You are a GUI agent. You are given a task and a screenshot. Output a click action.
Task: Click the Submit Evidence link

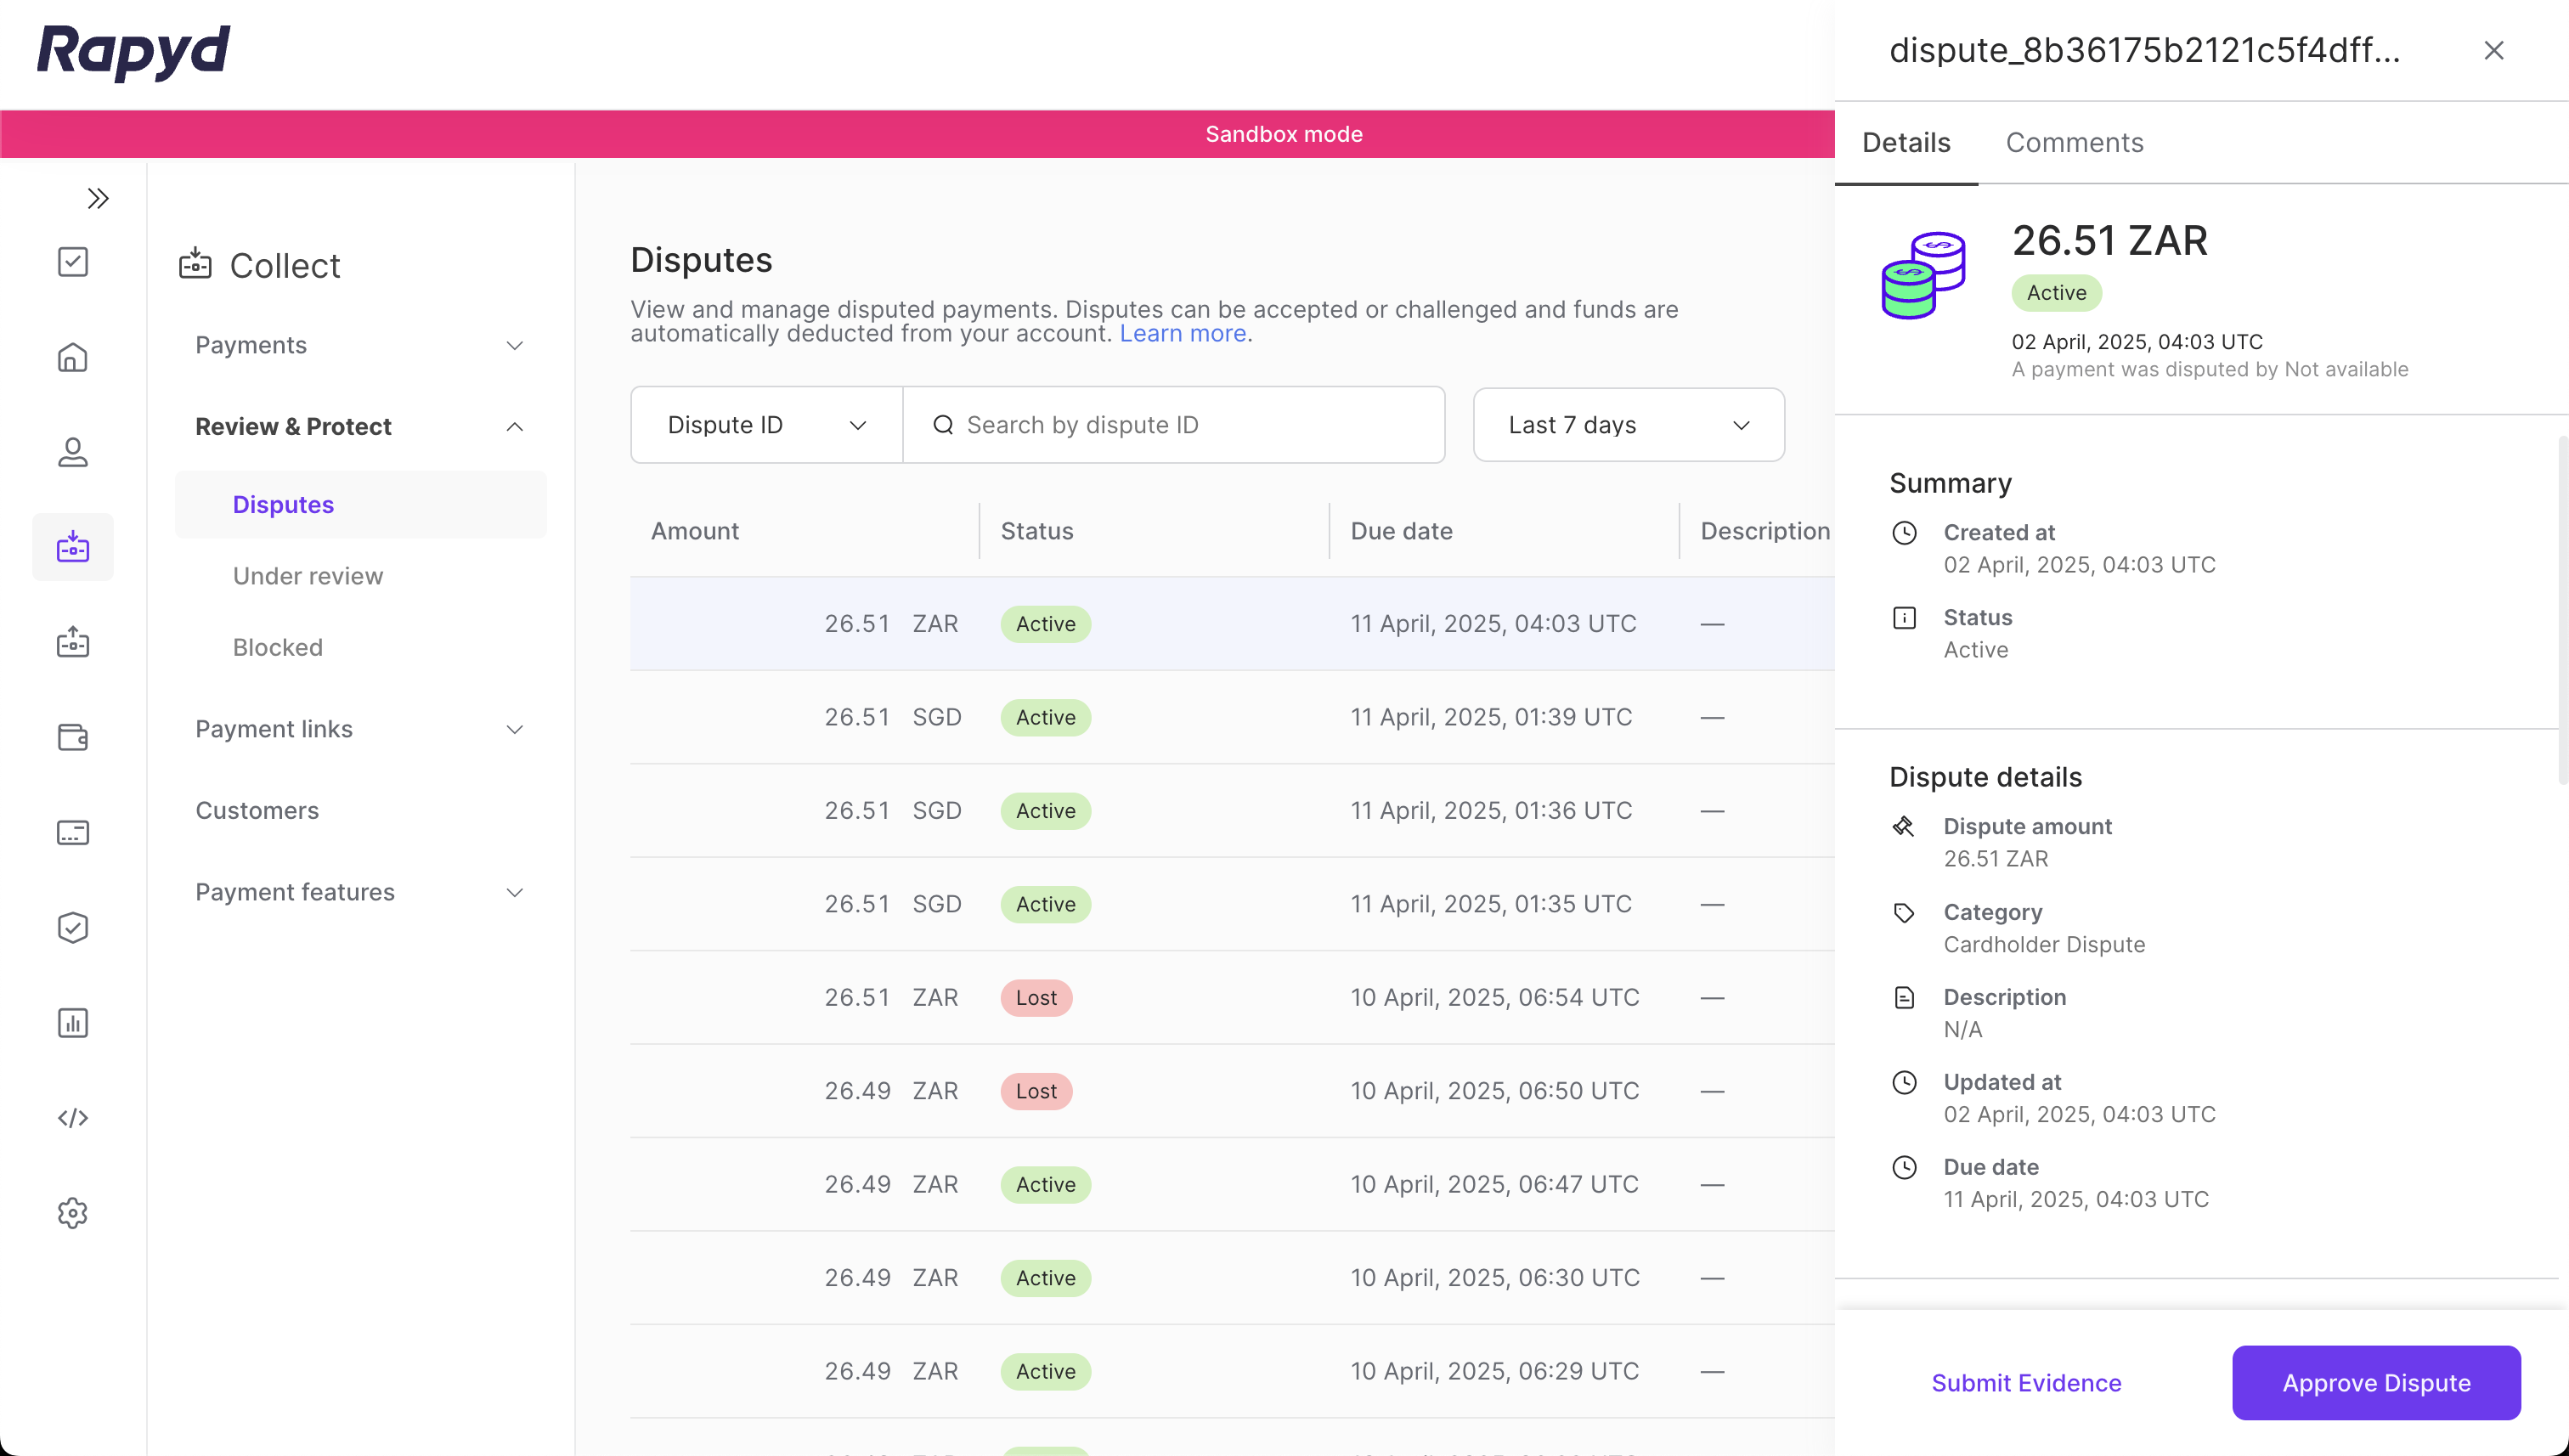coord(2025,1383)
